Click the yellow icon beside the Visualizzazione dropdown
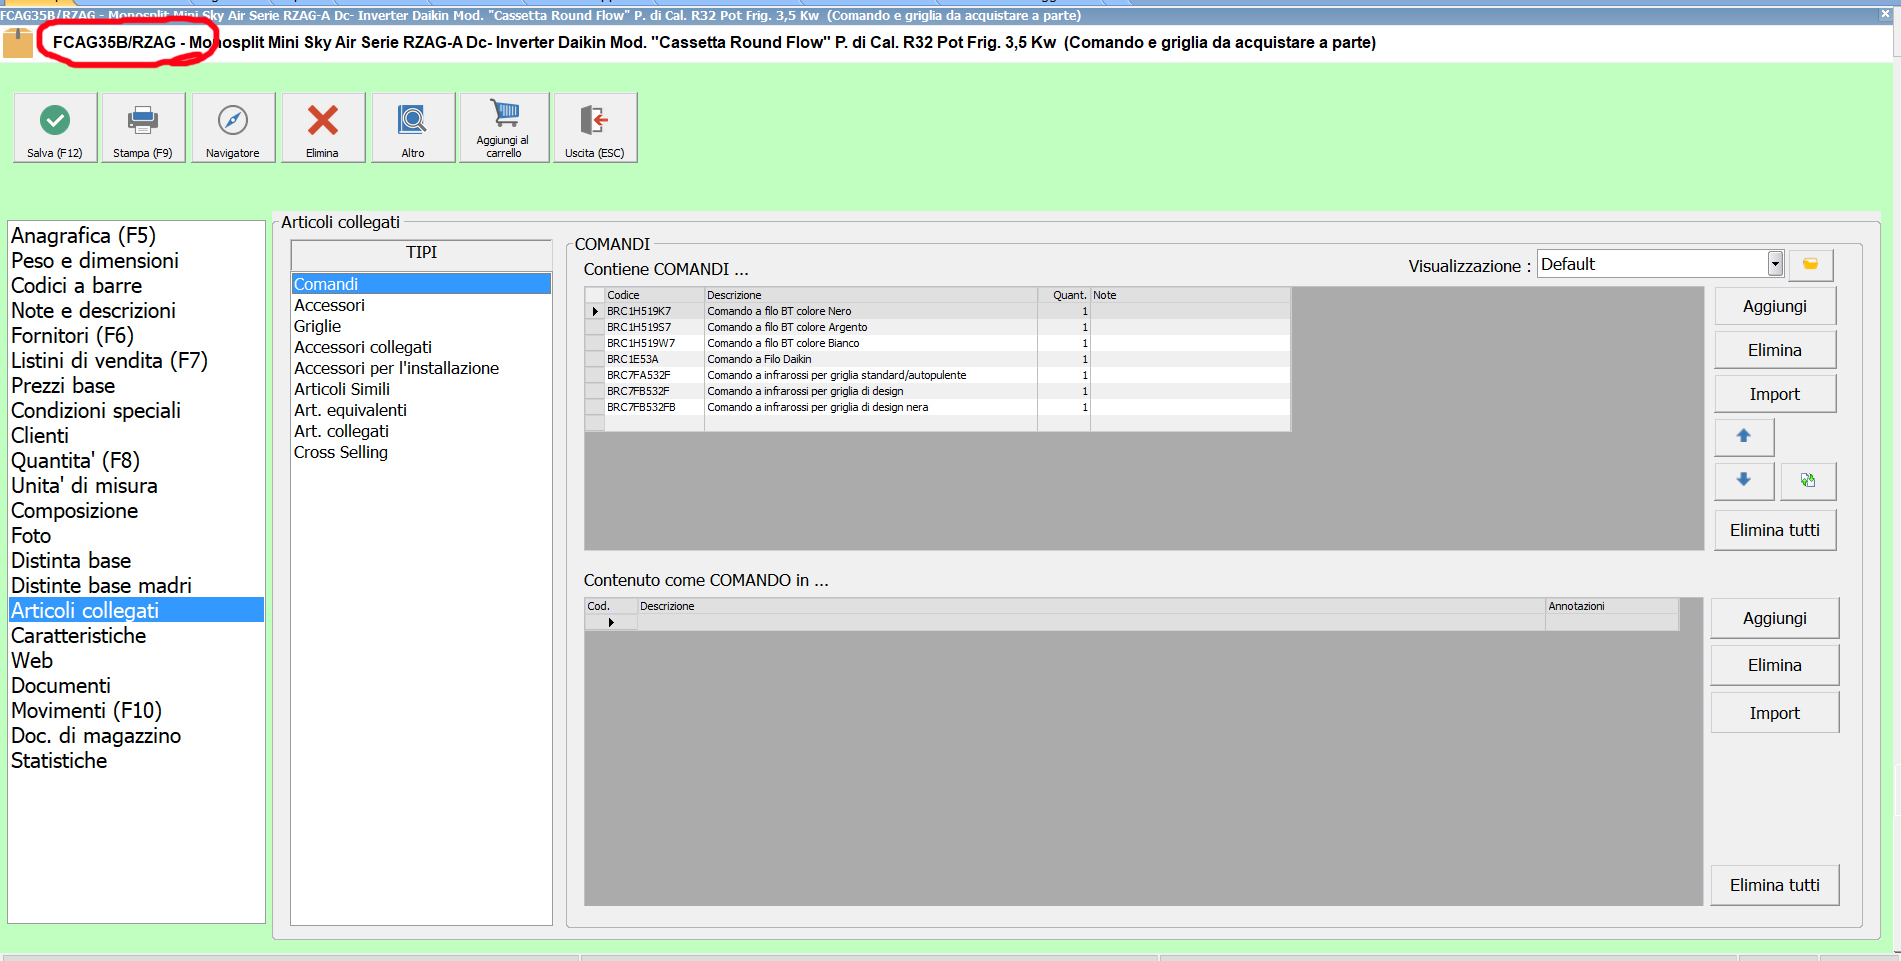1901x961 pixels. (x=1810, y=264)
